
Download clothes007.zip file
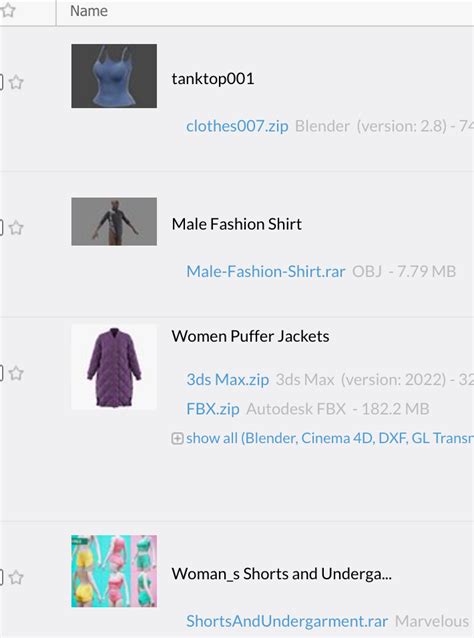(237, 126)
